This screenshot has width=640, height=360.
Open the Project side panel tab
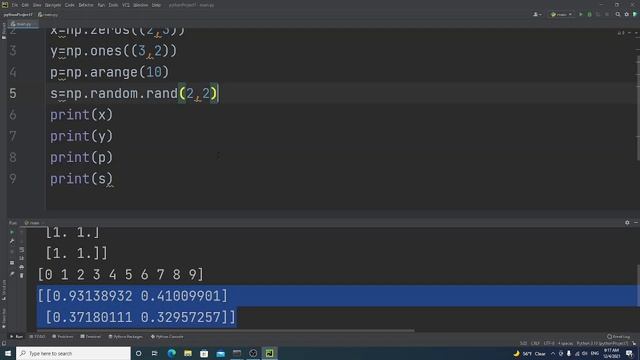click(x=4, y=31)
